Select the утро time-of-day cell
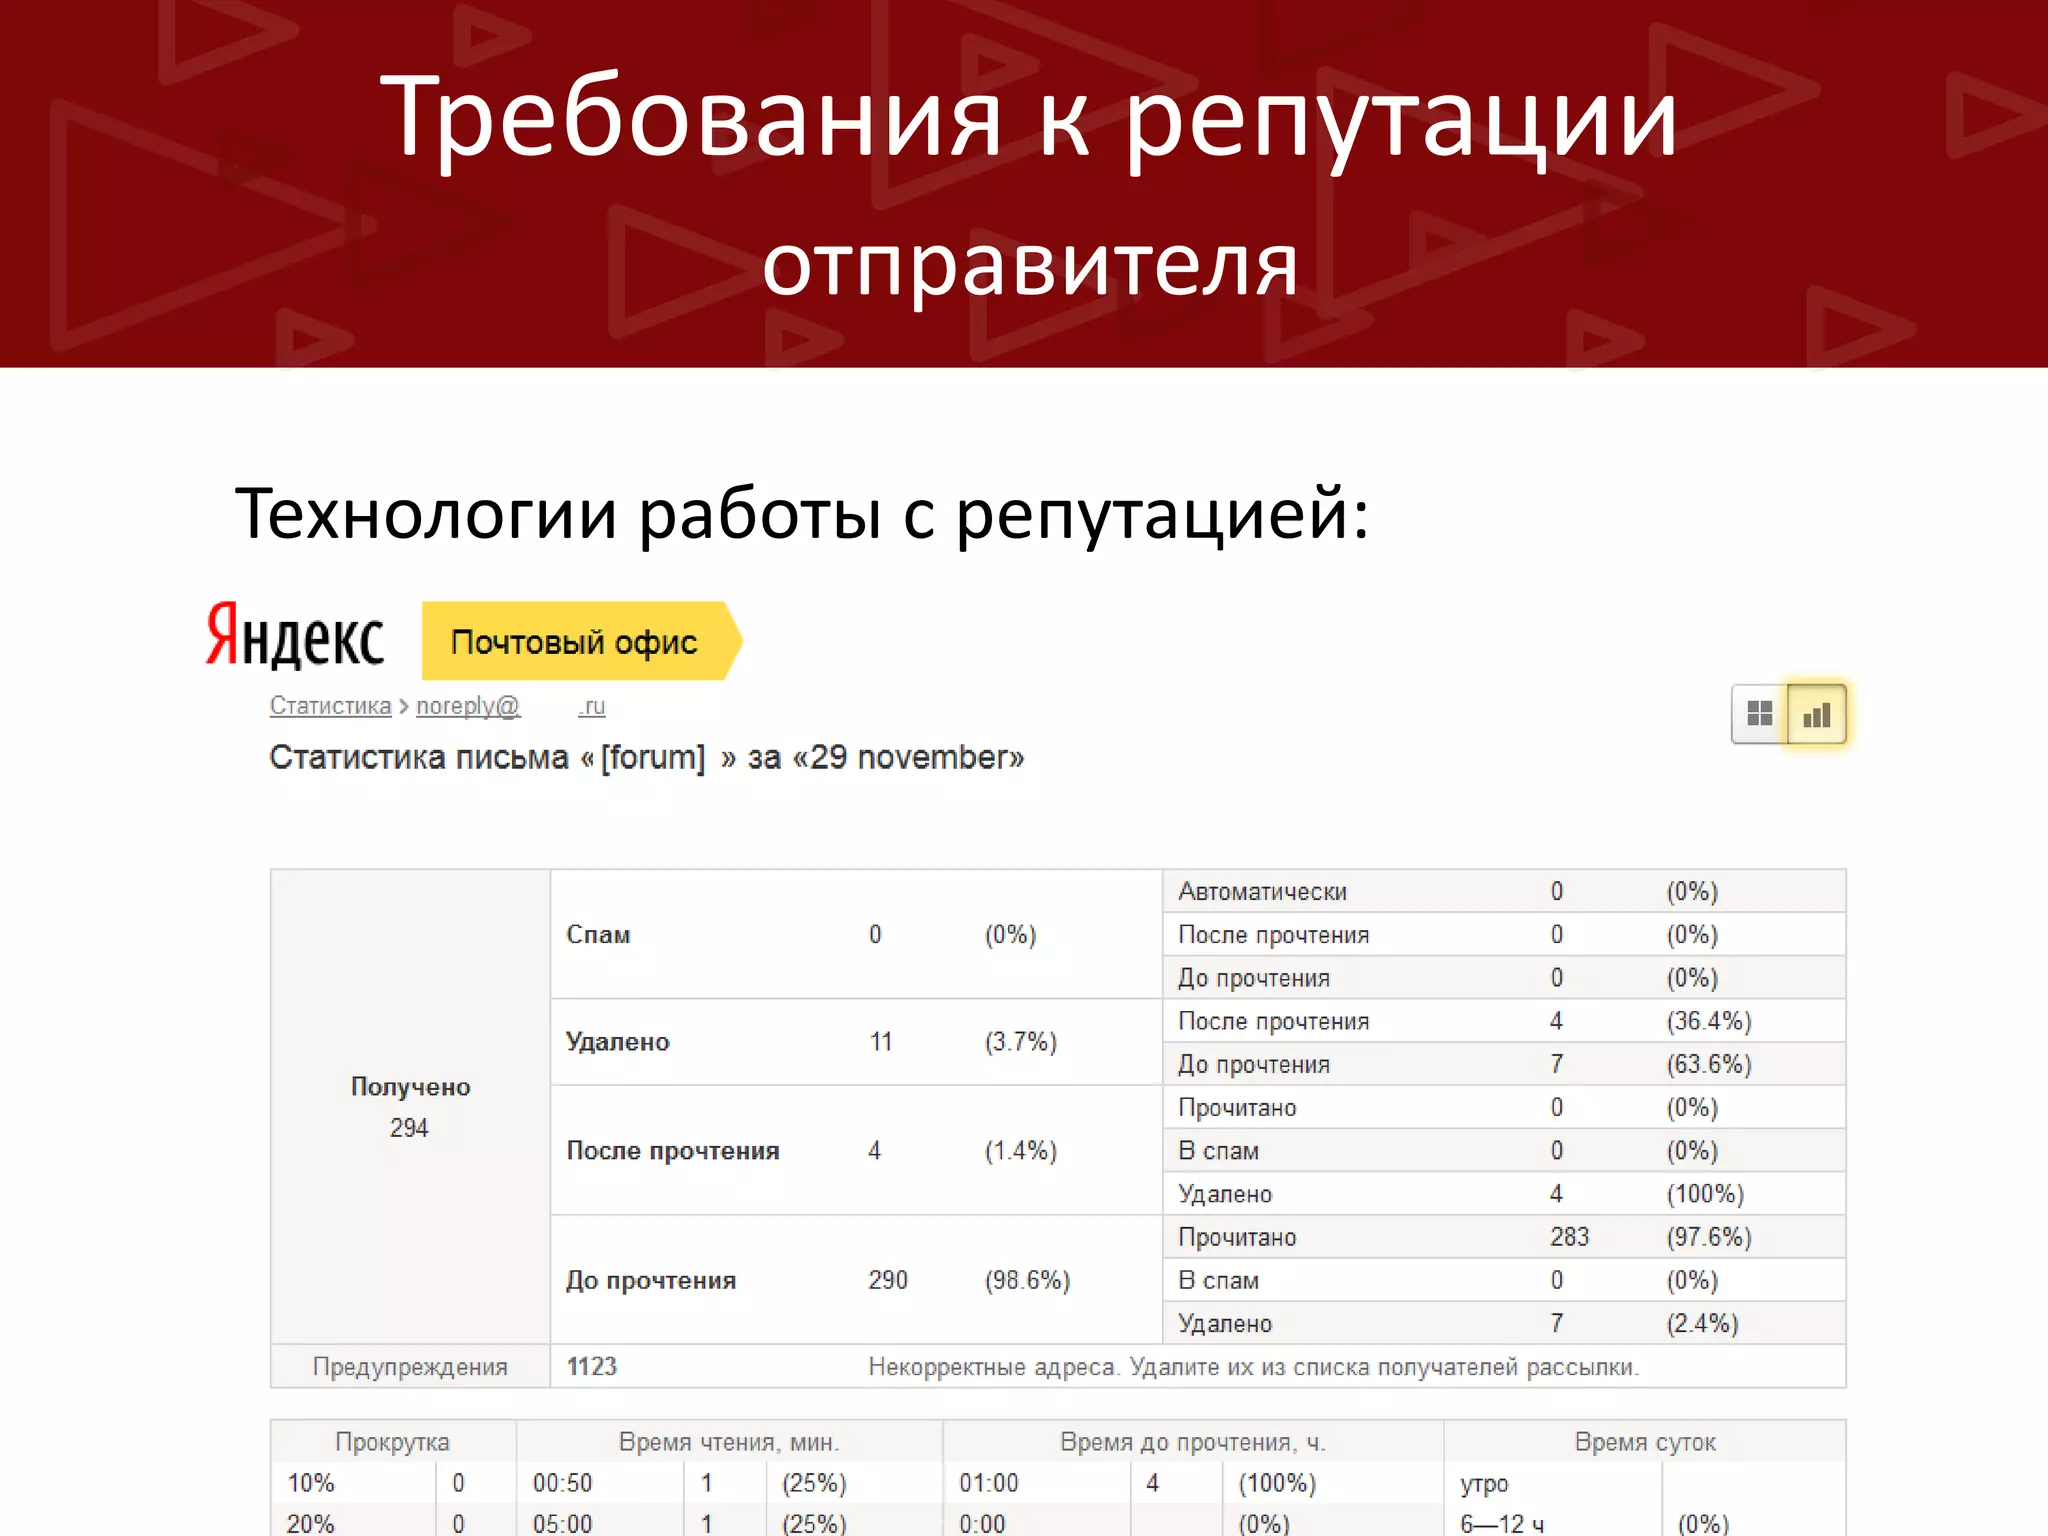The image size is (2048, 1536). (1484, 1485)
